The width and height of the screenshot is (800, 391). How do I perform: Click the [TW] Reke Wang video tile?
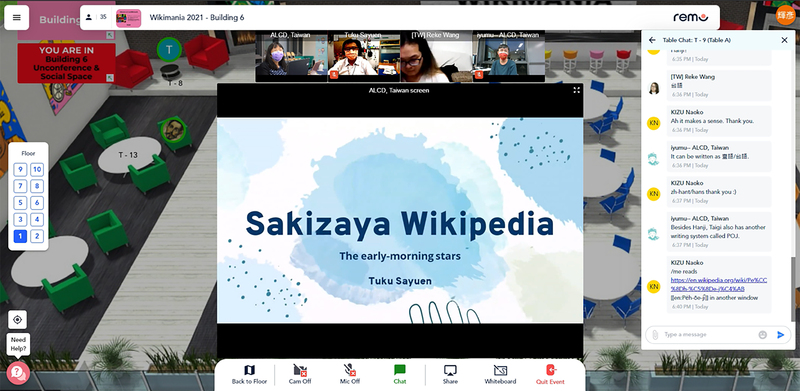pos(436,56)
